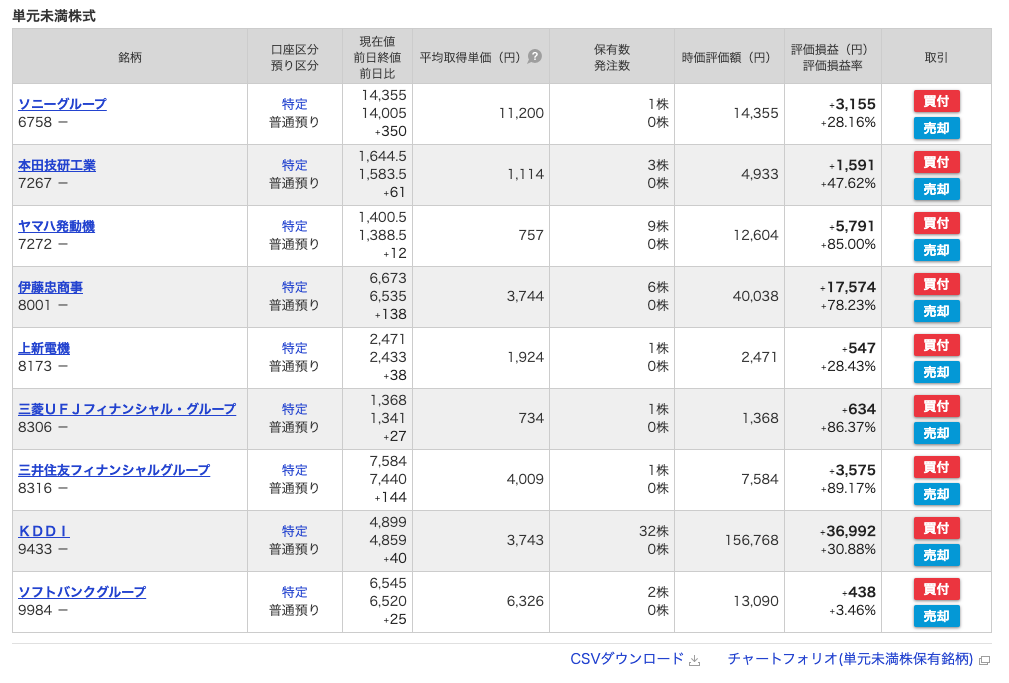Click 売却 for ソニーグループ

(936, 128)
